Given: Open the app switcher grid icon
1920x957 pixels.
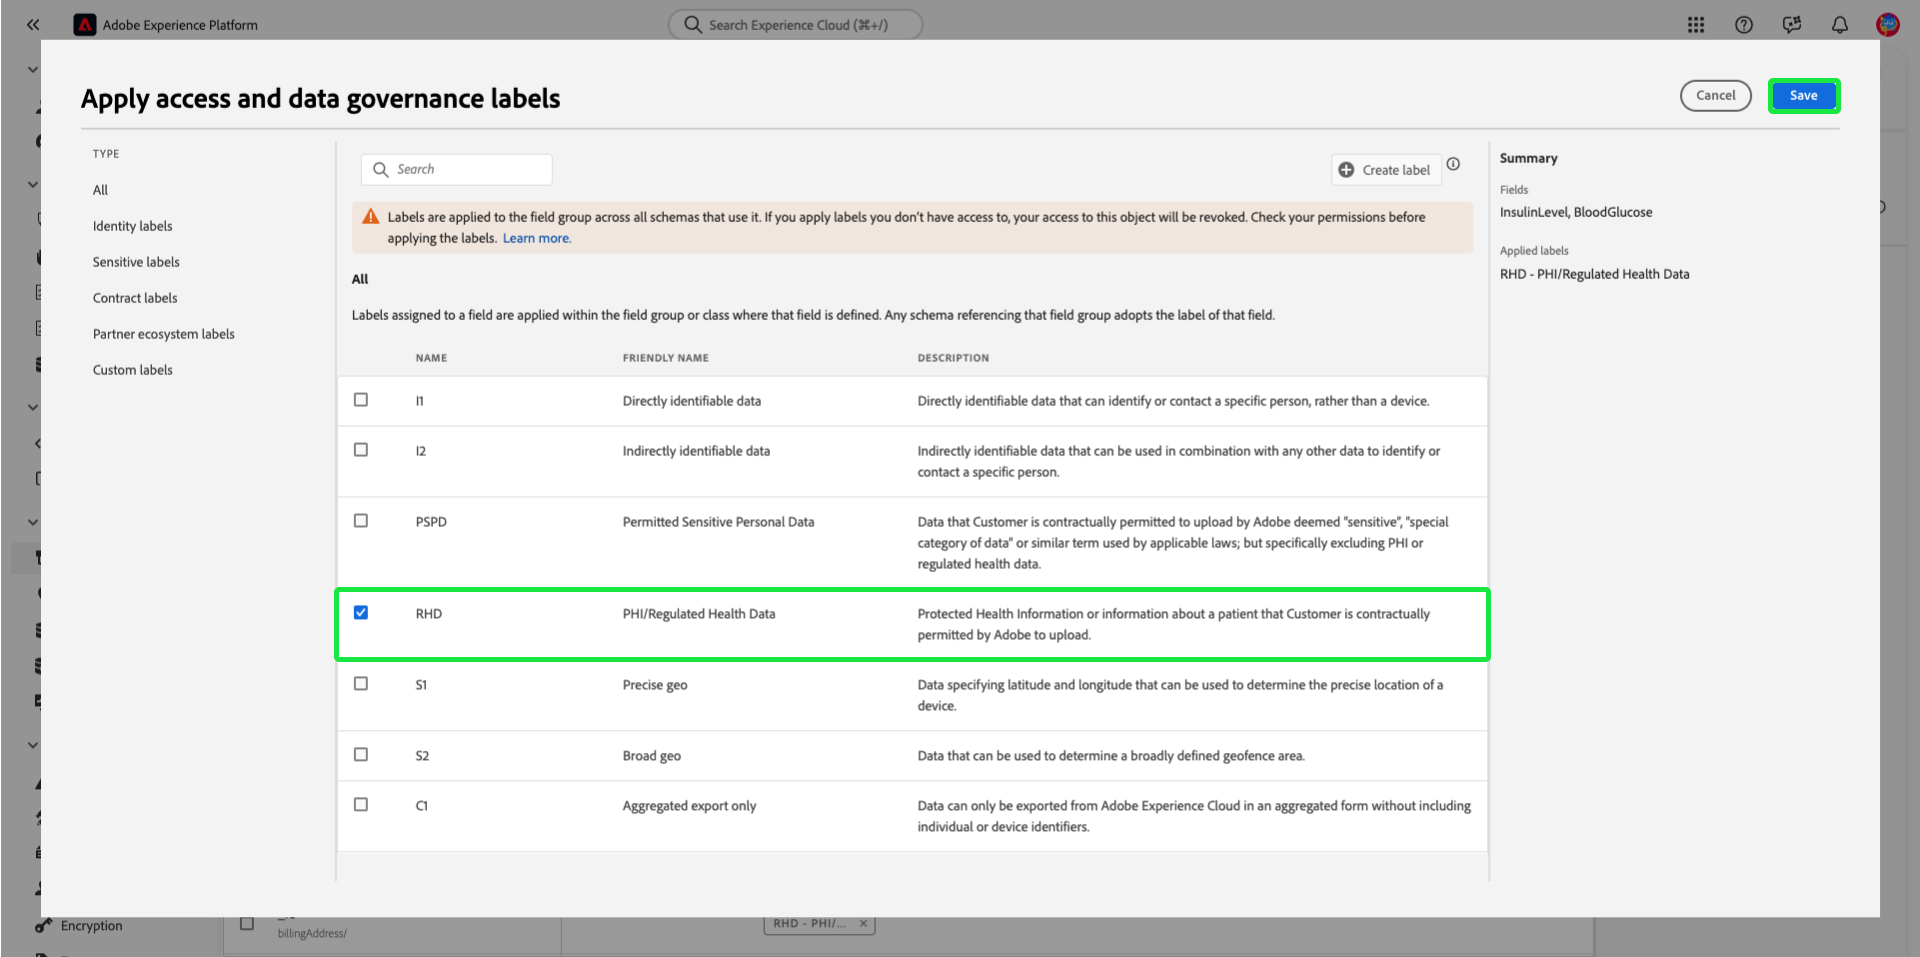Looking at the screenshot, I should (x=1696, y=25).
